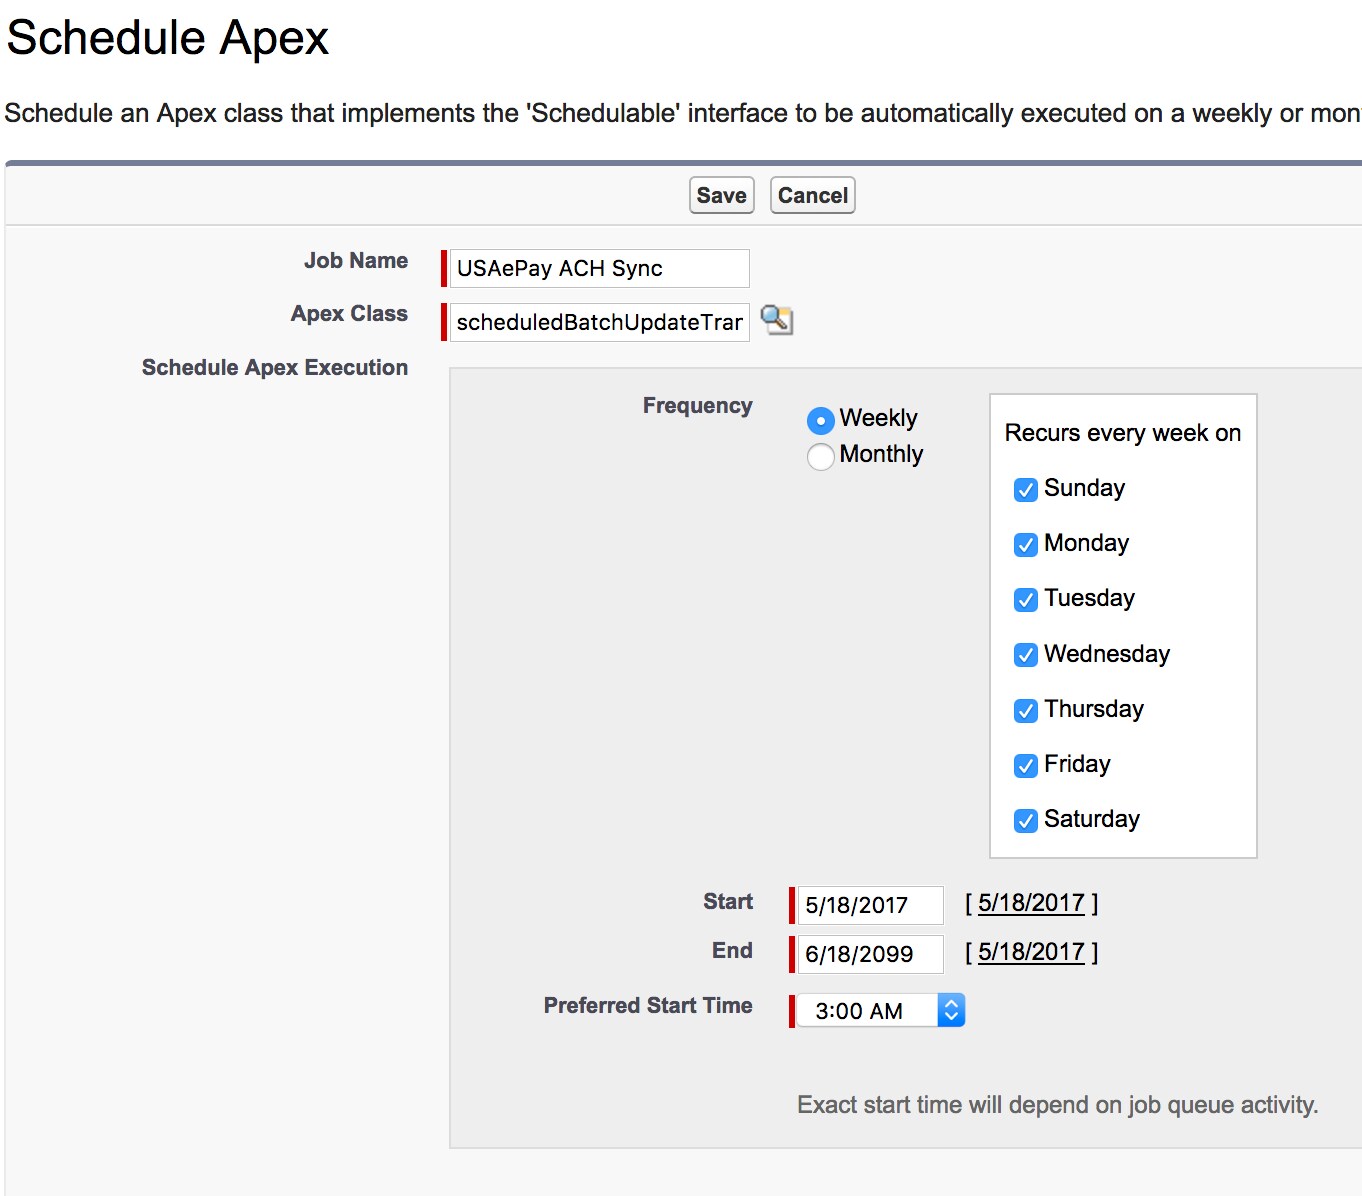This screenshot has width=1362, height=1196.
Task: Uncheck the Sunday checkbox
Action: click(x=1025, y=489)
